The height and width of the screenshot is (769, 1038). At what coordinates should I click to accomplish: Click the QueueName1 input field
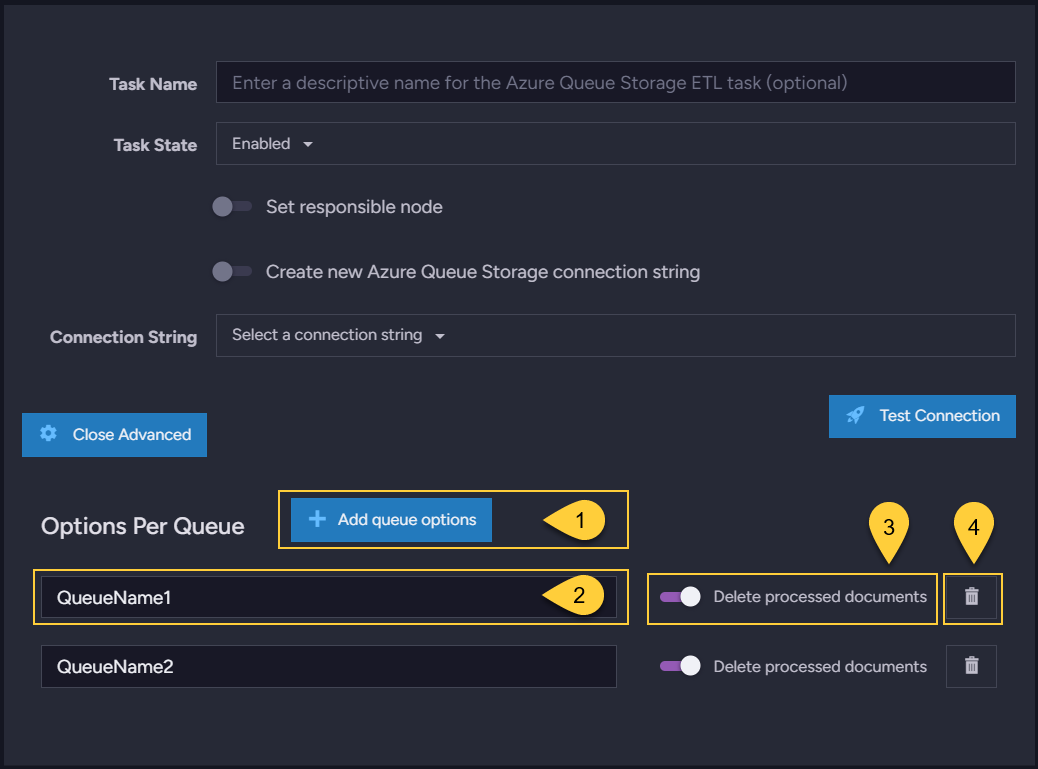[329, 597]
